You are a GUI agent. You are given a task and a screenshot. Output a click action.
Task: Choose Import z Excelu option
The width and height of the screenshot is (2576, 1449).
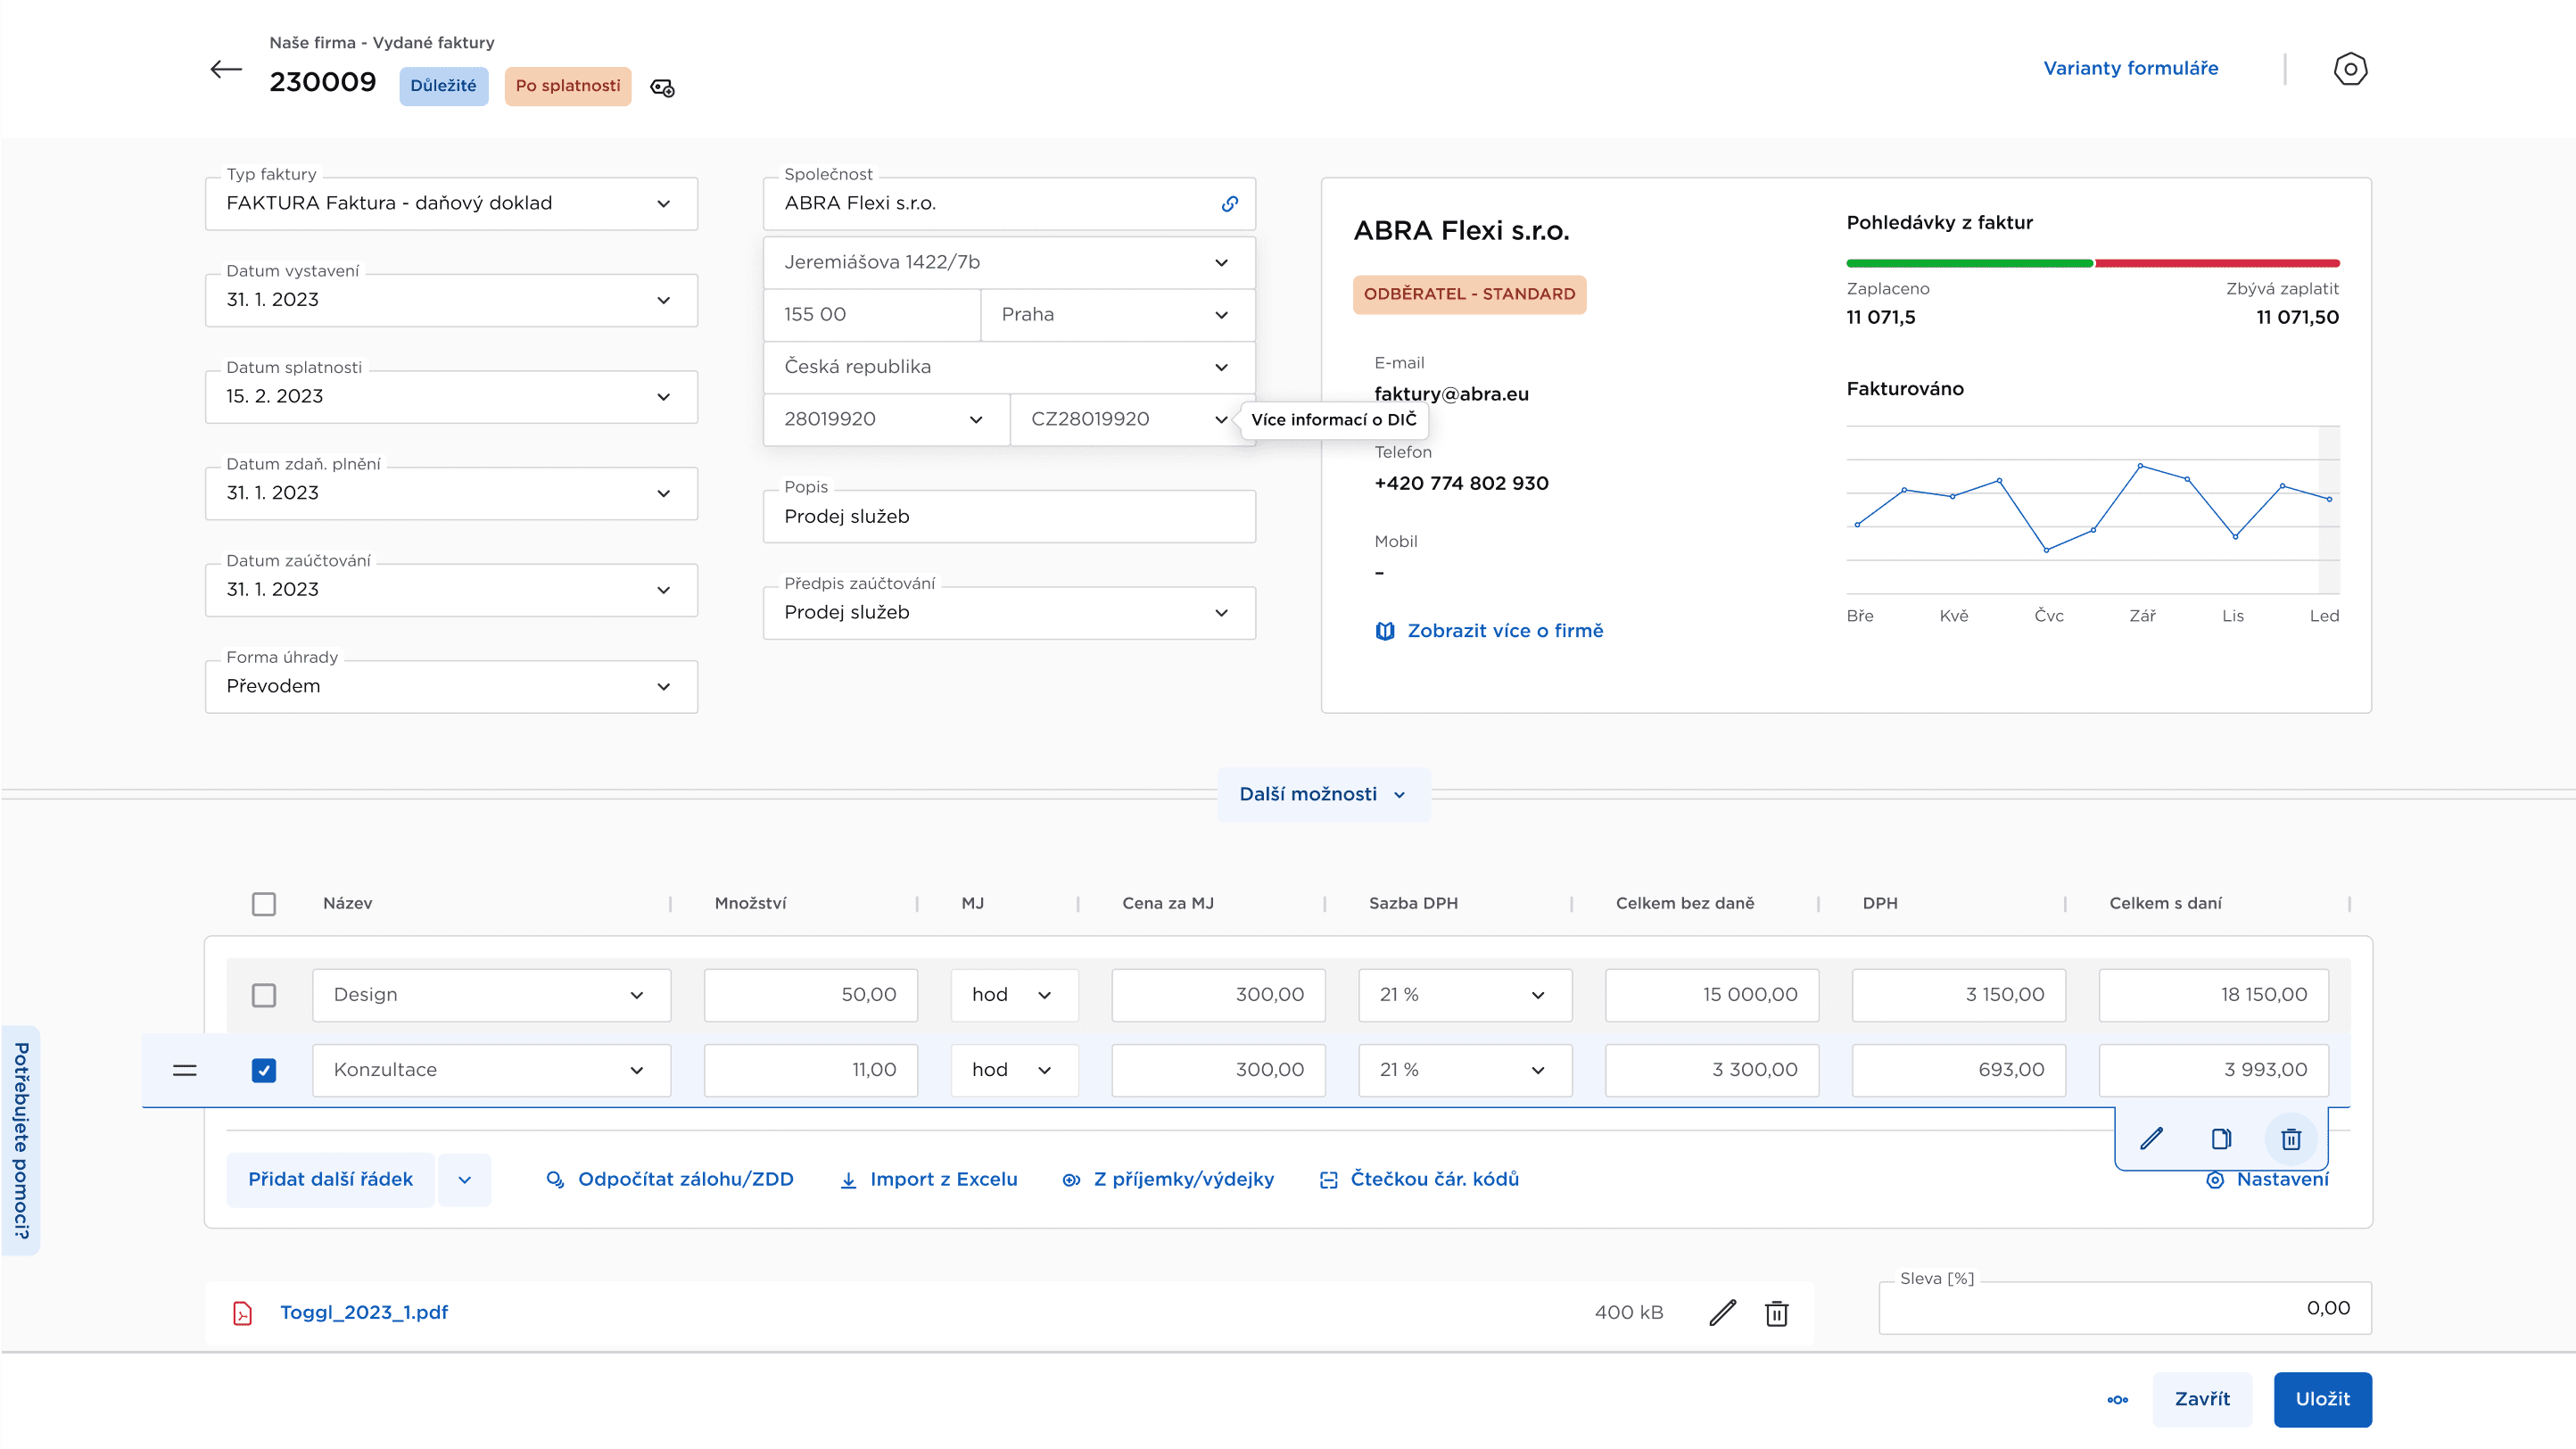pyautogui.click(x=929, y=1179)
